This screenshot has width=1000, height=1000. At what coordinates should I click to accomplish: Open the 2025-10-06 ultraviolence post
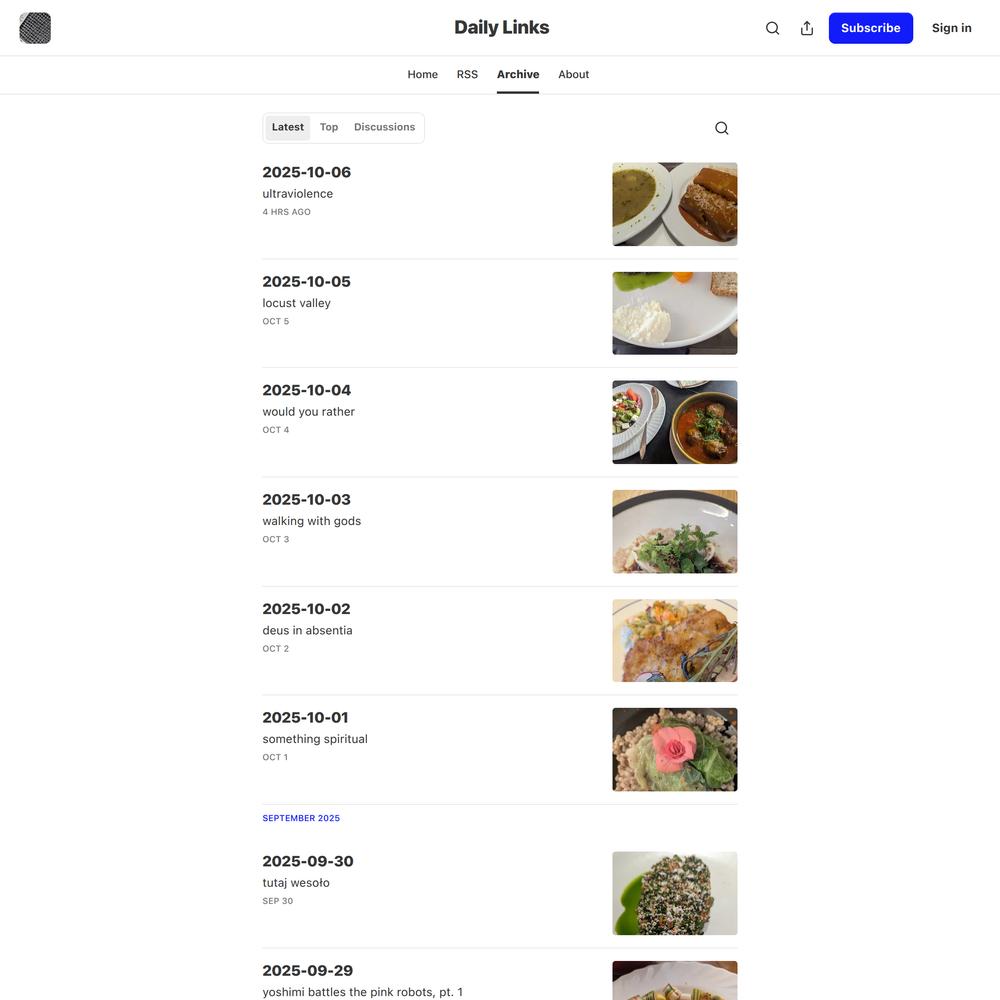pyautogui.click(x=307, y=172)
